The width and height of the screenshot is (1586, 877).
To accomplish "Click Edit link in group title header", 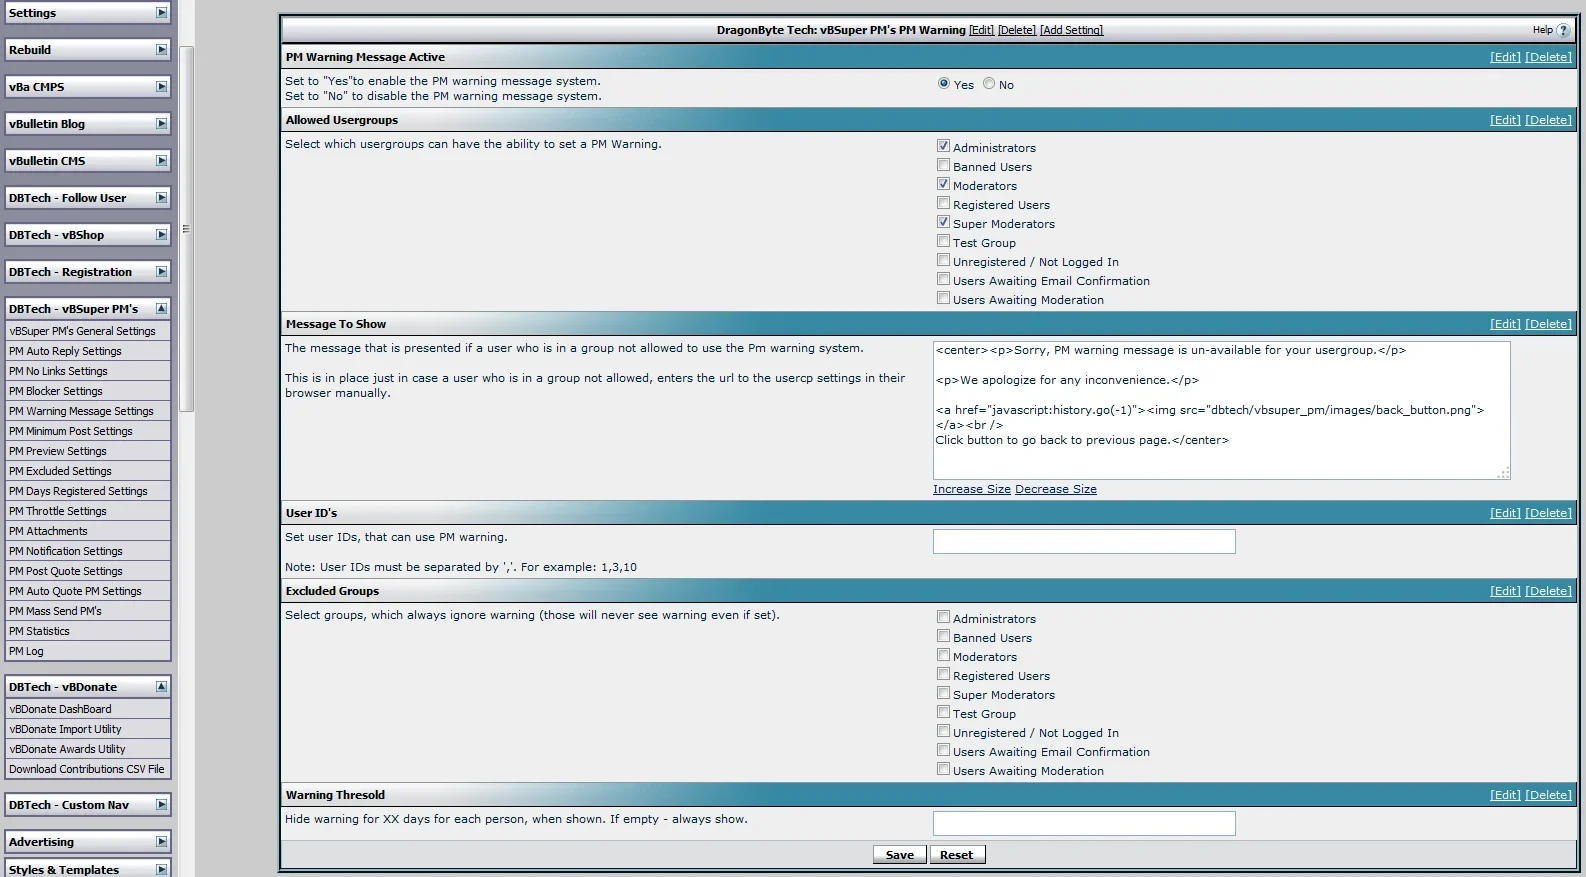I will pos(982,30).
